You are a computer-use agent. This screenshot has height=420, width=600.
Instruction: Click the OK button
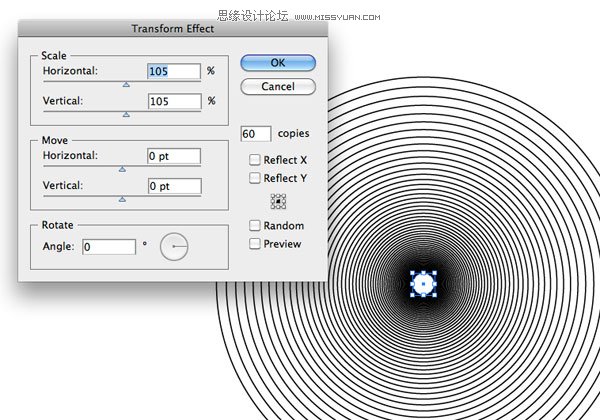[278, 63]
